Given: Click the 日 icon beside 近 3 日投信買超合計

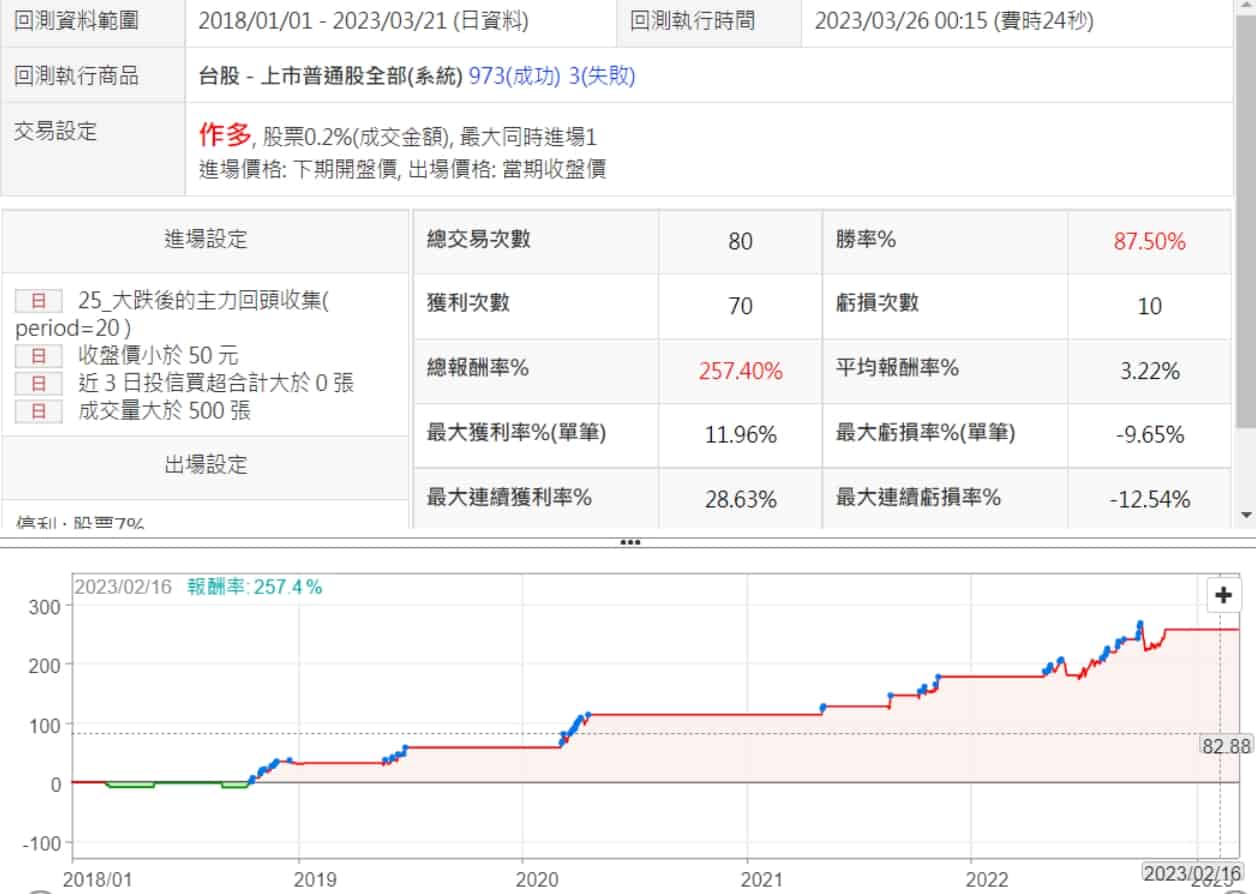Looking at the screenshot, I should [x=39, y=383].
